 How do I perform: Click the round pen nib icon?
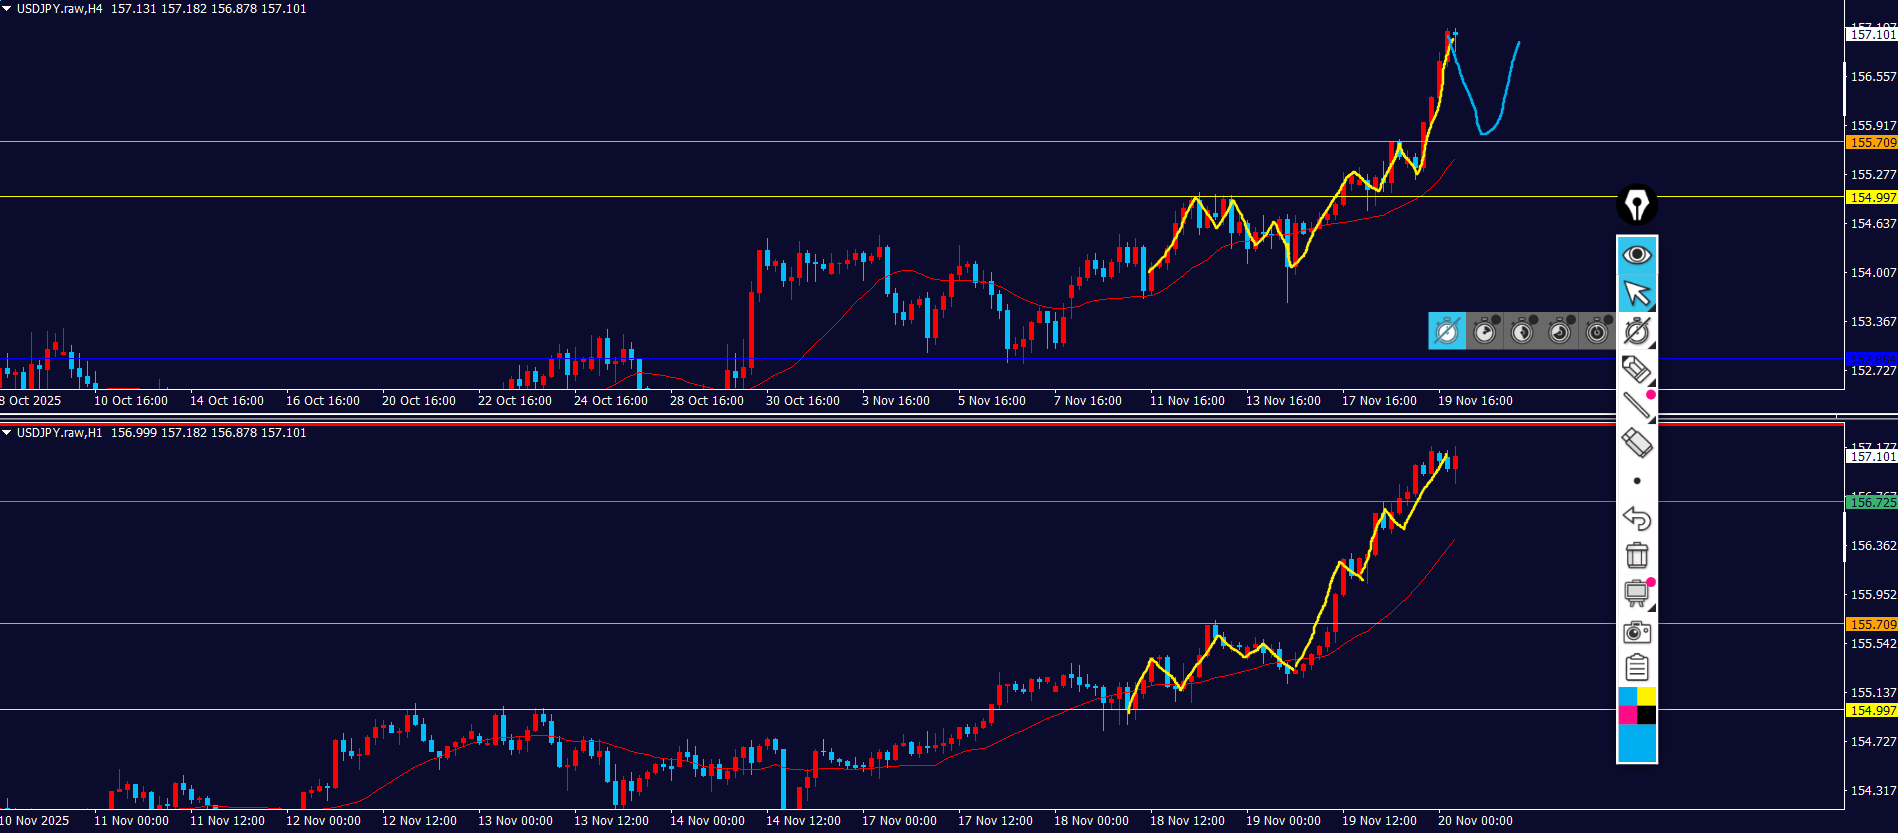click(x=1637, y=205)
